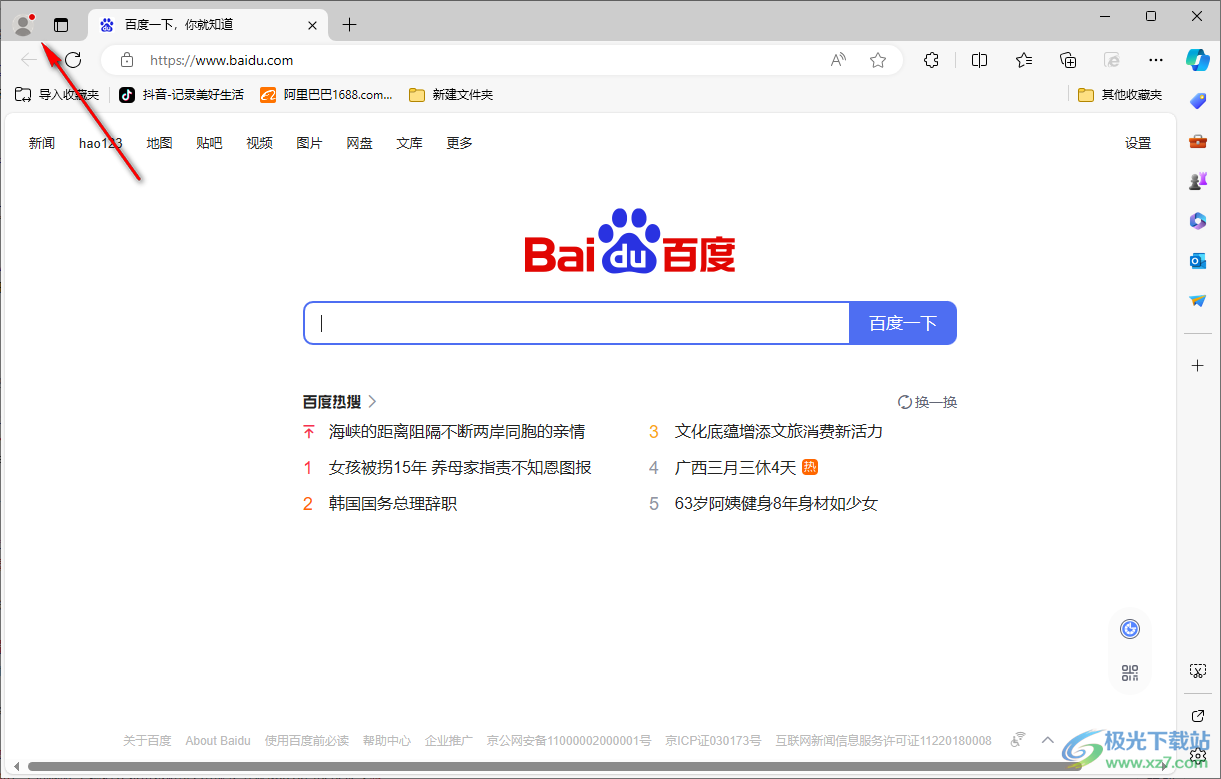The height and width of the screenshot is (779, 1221).
Task: Open 广西三月三休4天 headline
Action: click(x=736, y=468)
